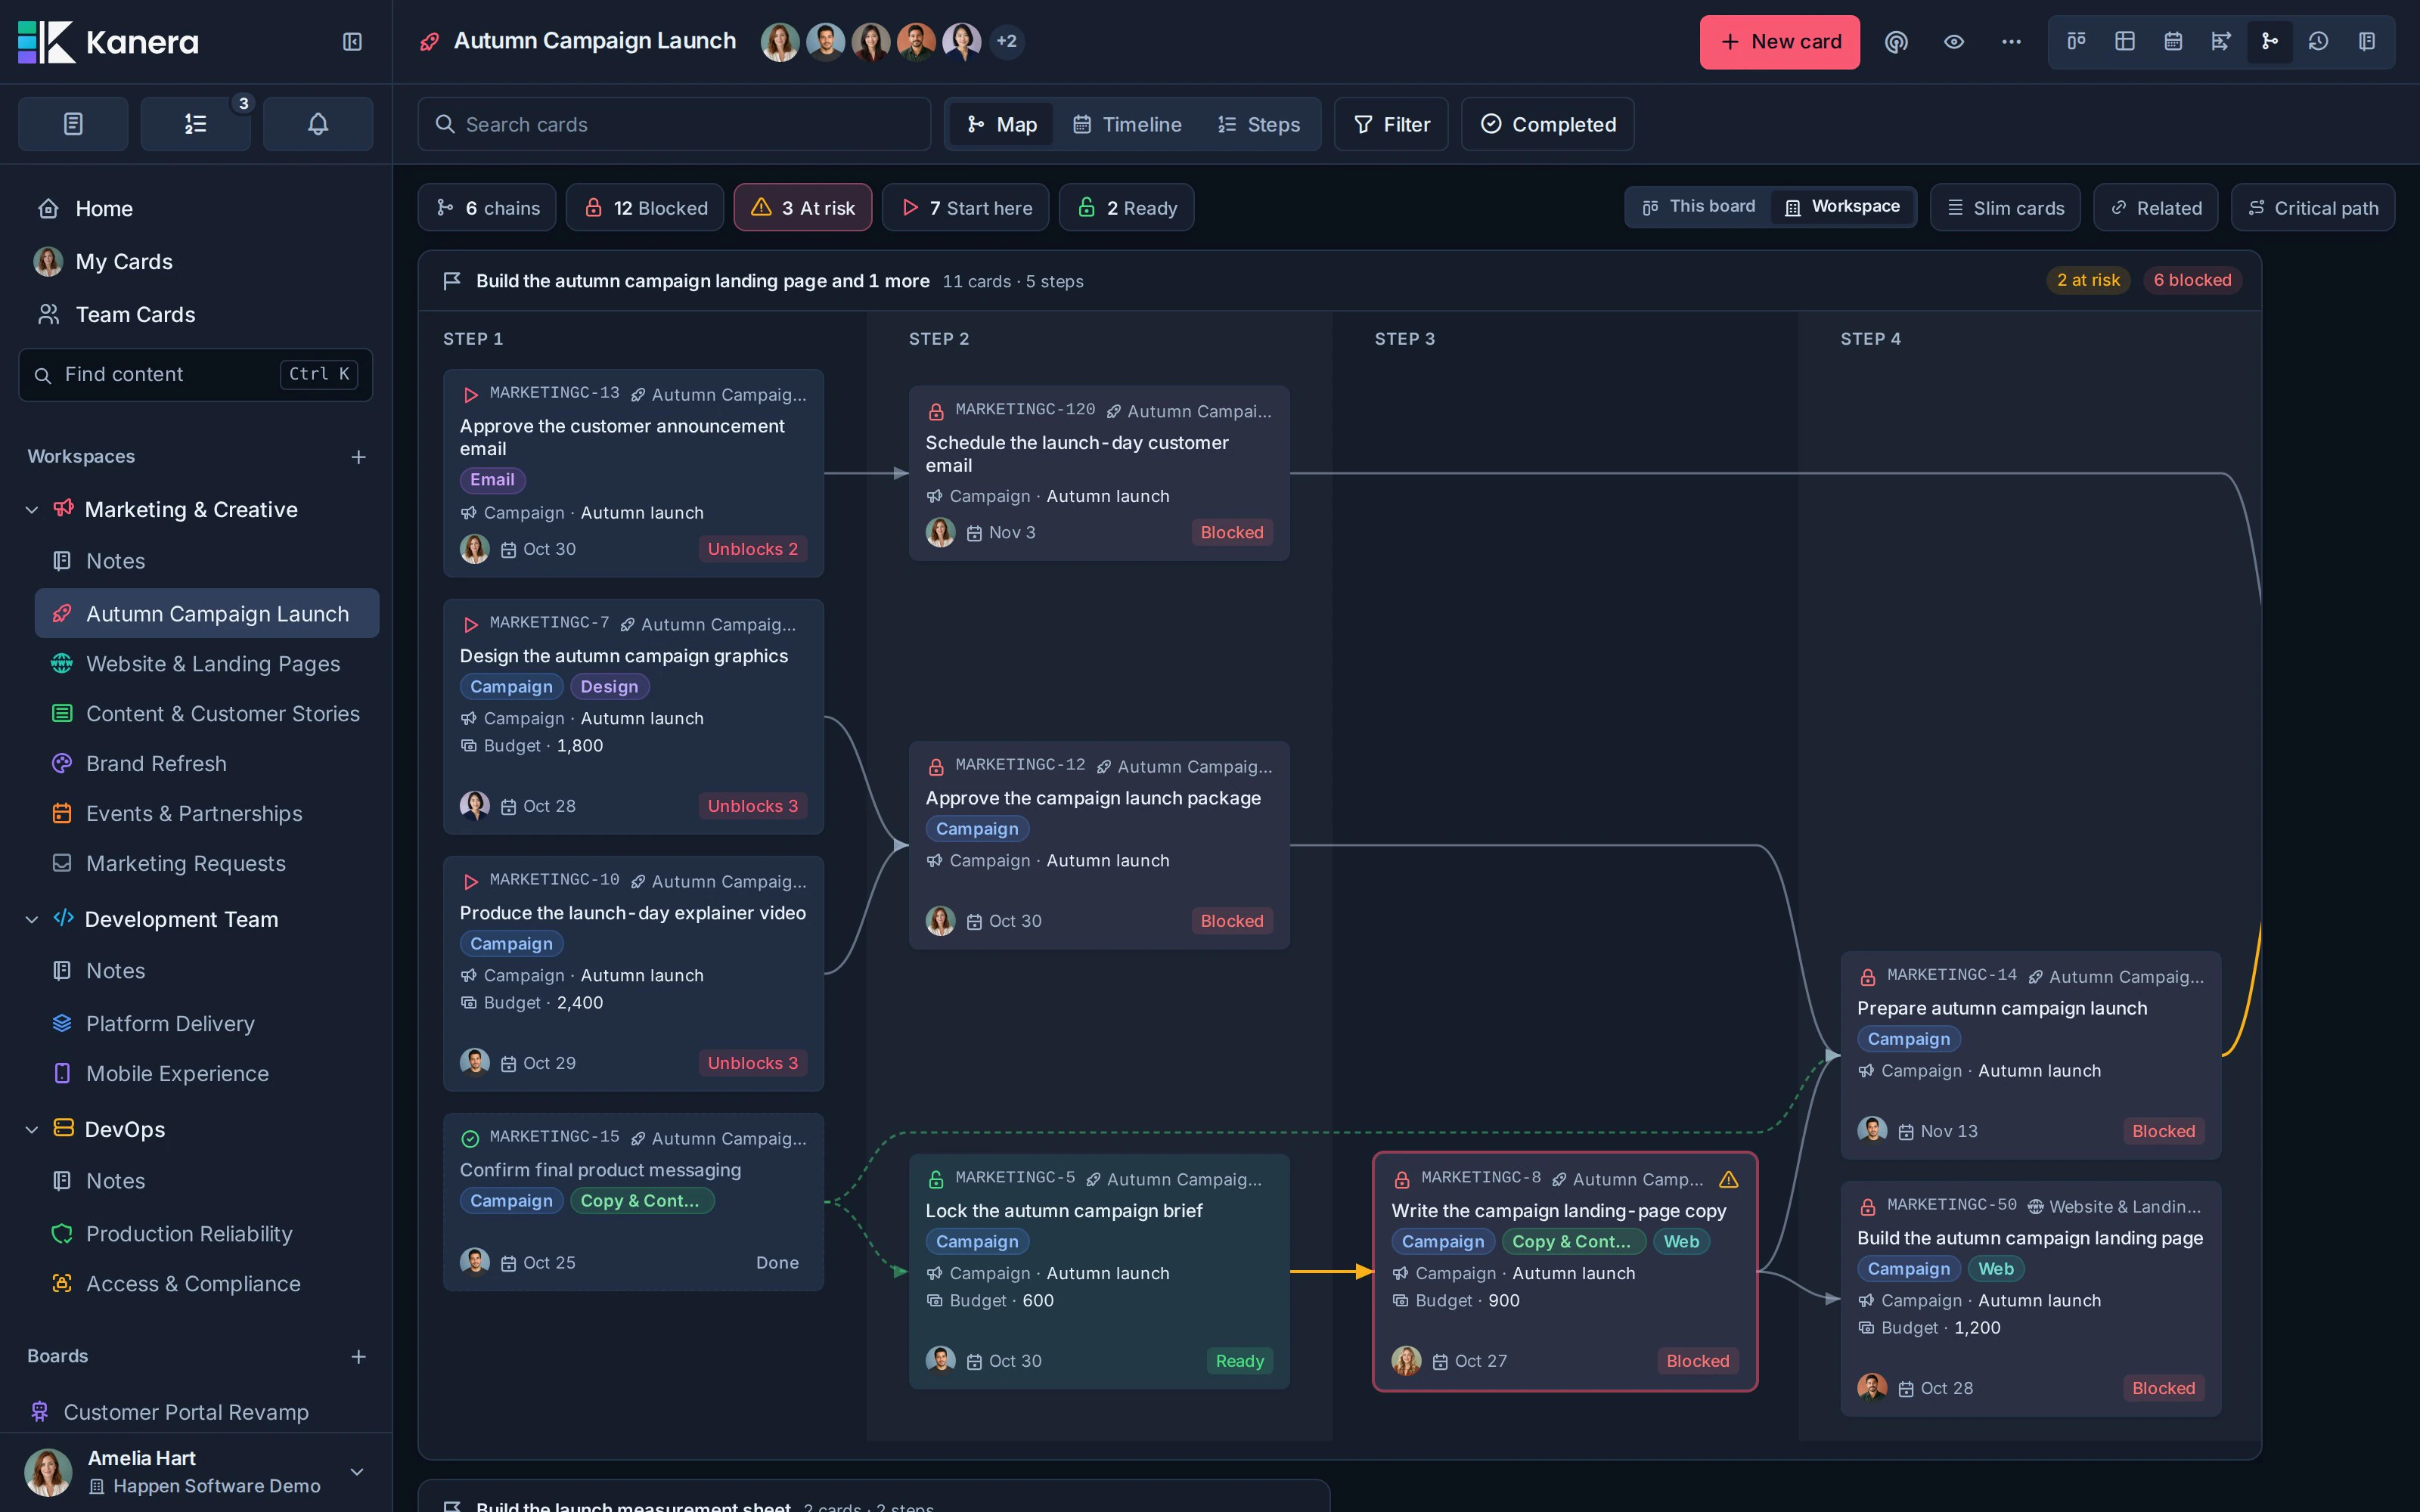The width and height of the screenshot is (2420, 1512).
Task: Switch to calendar view icon in top toolbar
Action: coord(2173,41)
